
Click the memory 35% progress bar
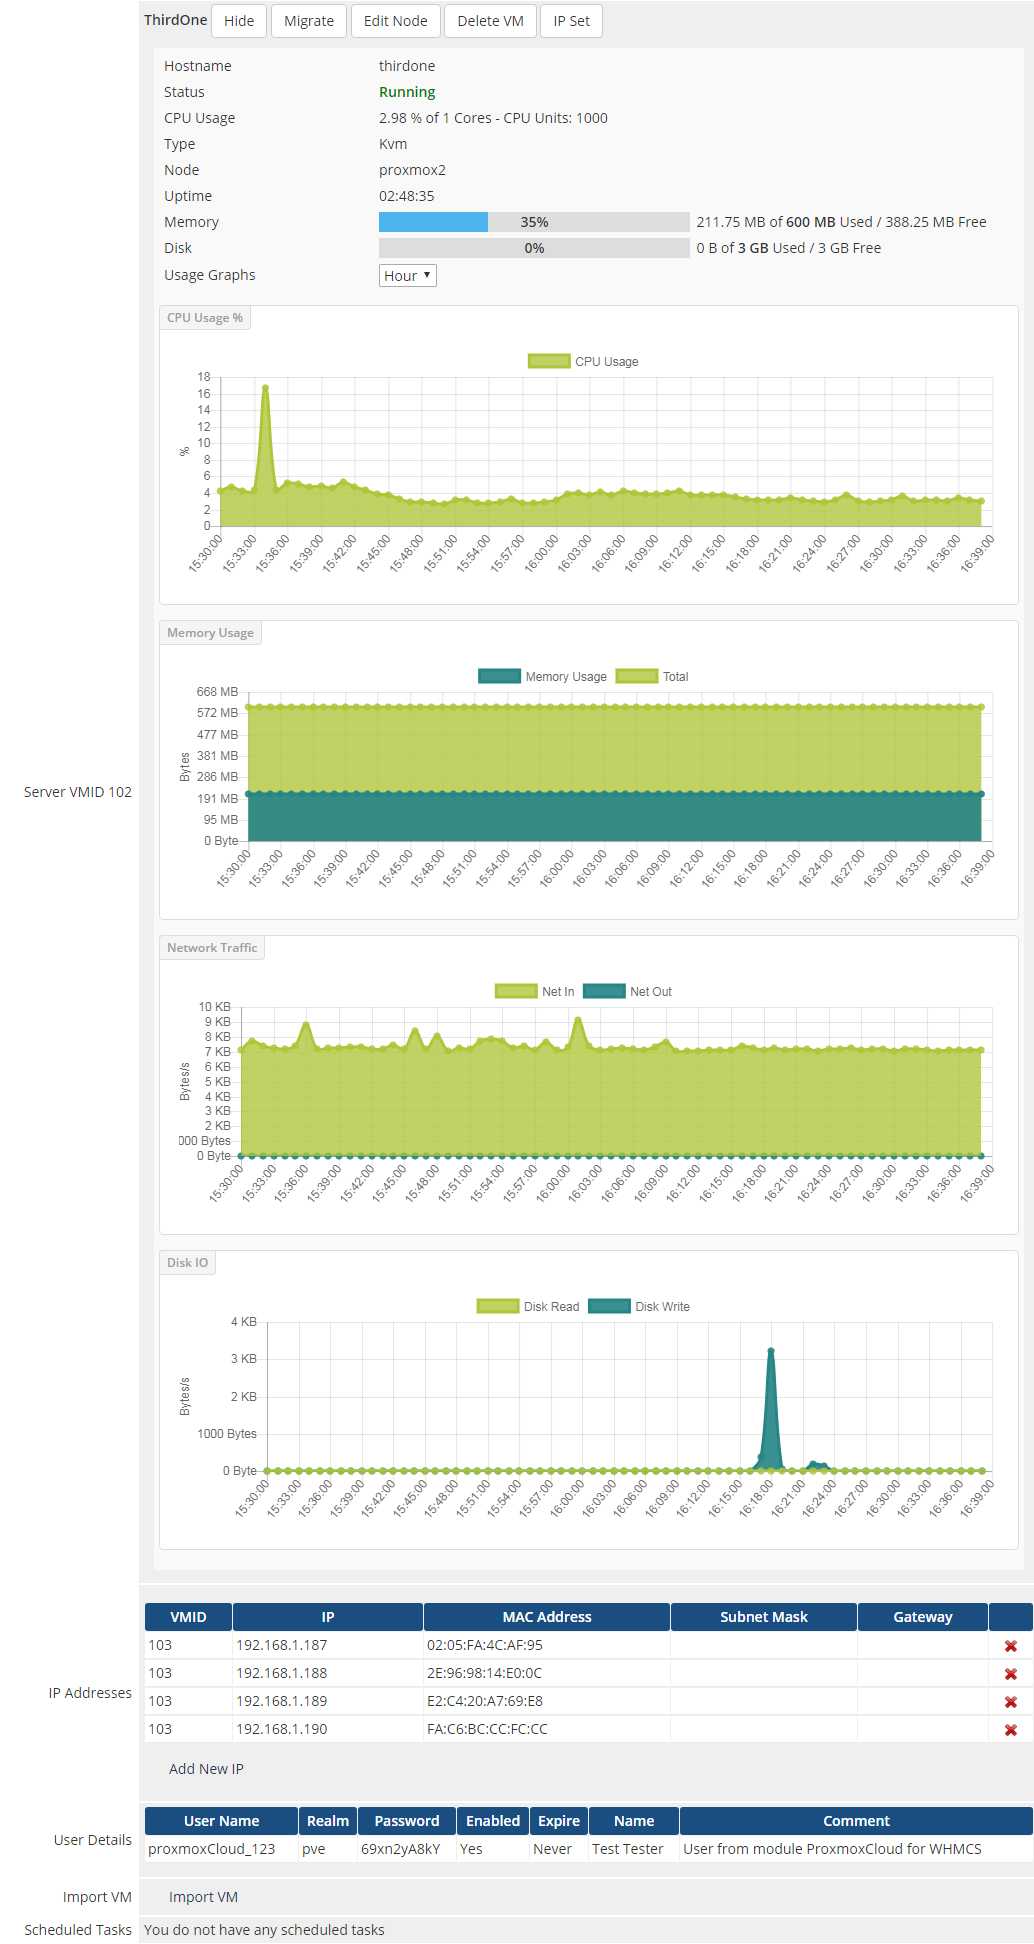coord(534,222)
